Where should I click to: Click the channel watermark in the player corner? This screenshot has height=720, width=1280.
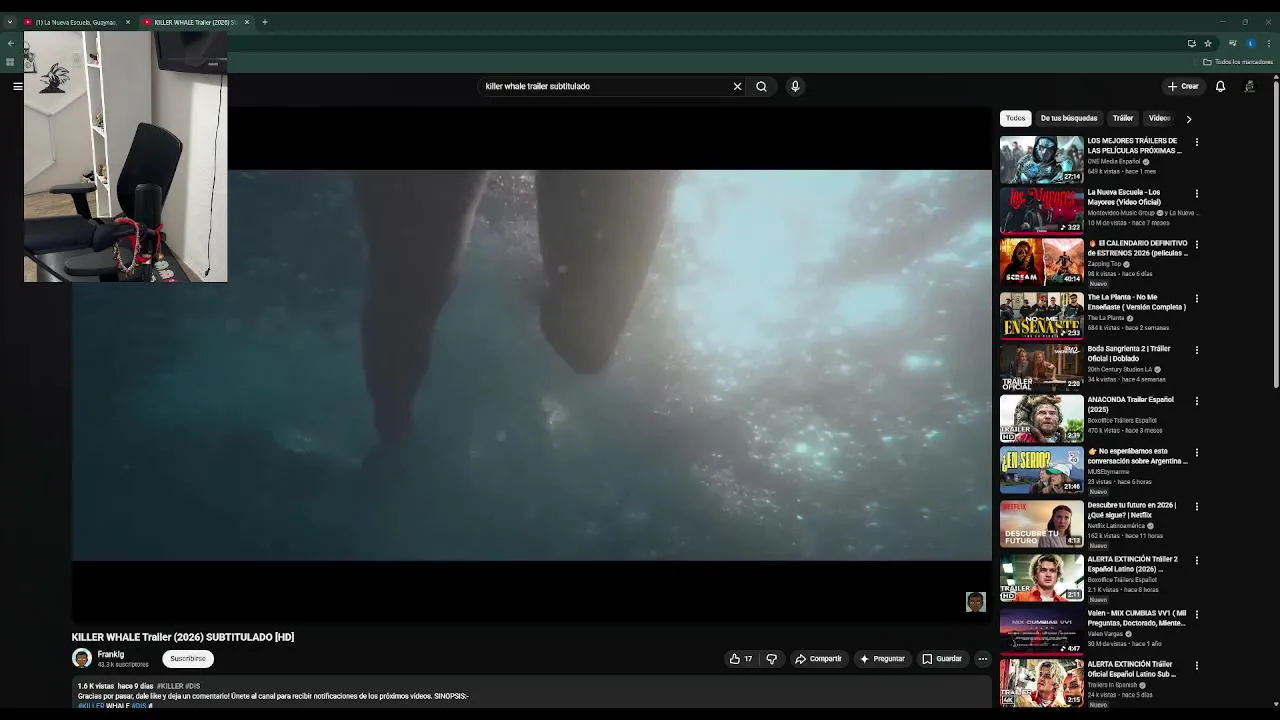(x=975, y=601)
